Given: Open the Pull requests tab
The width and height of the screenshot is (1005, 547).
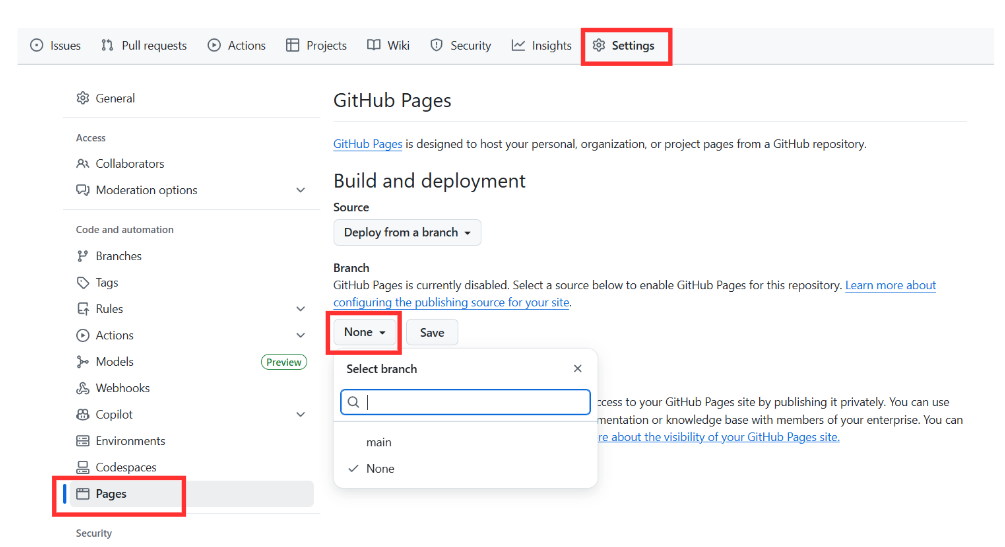Looking at the screenshot, I should 144,46.
